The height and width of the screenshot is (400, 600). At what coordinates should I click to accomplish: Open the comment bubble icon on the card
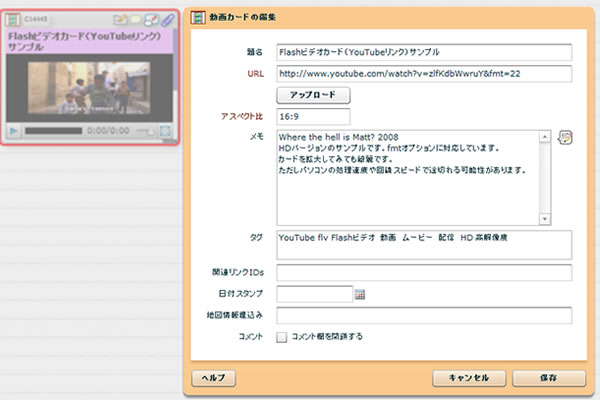coord(136,19)
